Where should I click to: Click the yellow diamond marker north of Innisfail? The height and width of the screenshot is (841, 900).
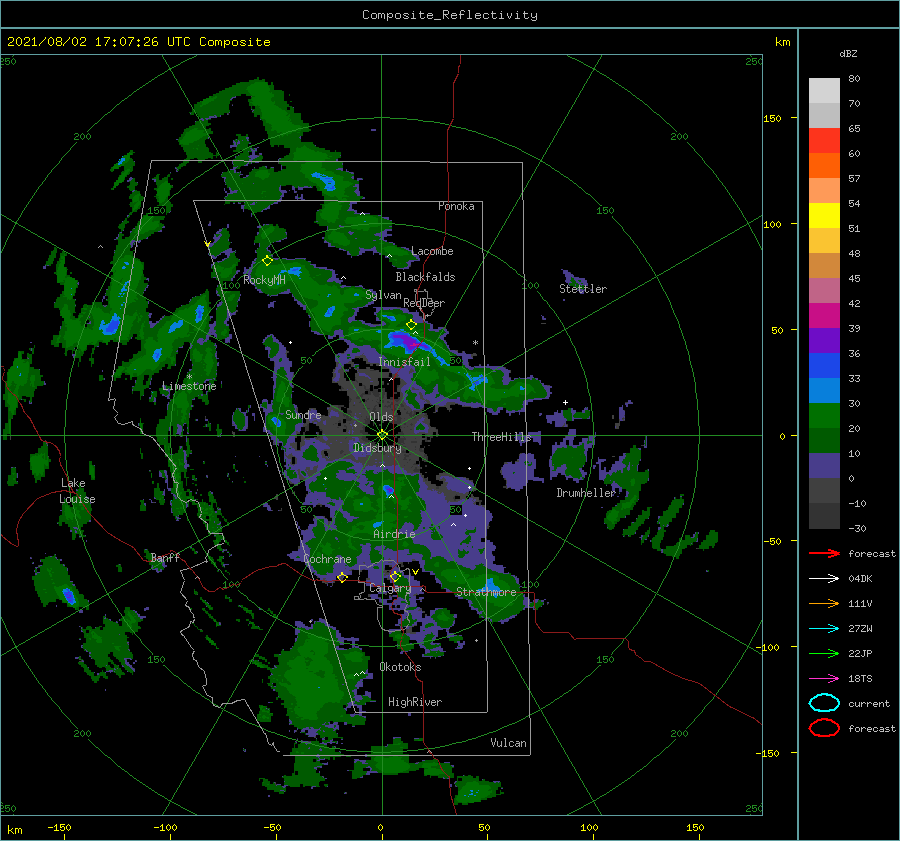[x=411, y=325]
